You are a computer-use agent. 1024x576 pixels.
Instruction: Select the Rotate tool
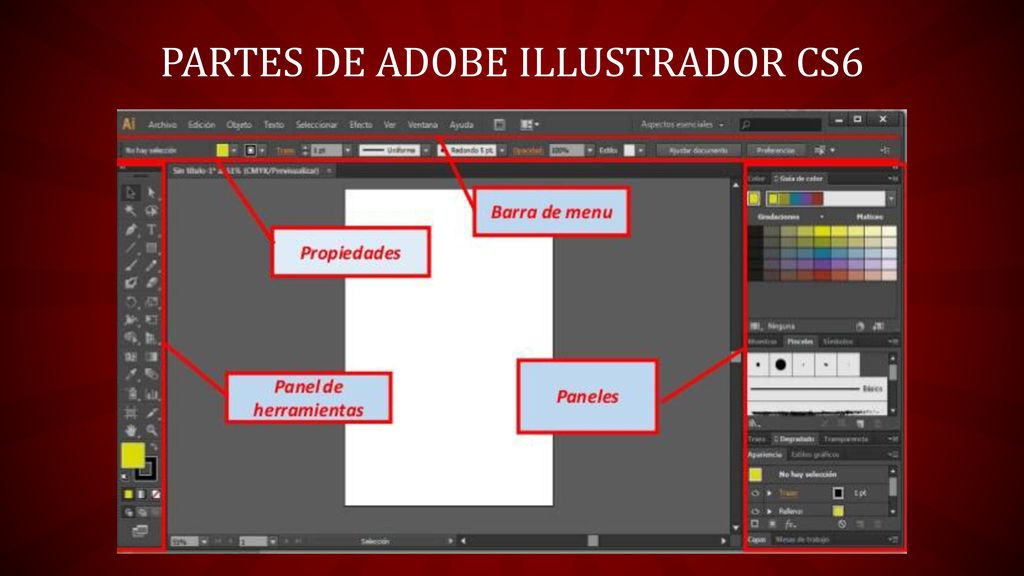(x=131, y=302)
